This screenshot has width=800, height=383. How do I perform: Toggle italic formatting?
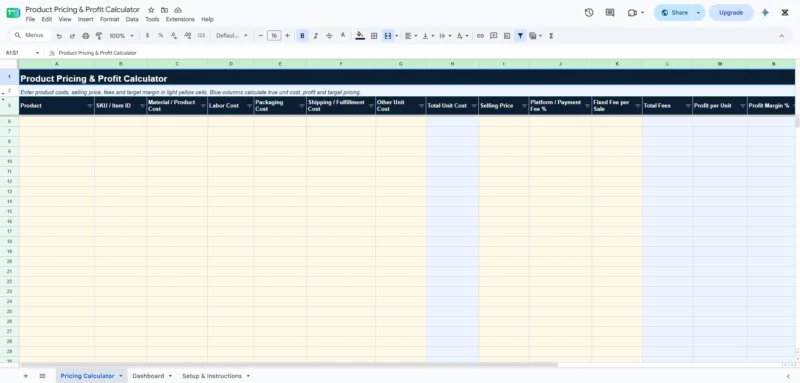coord(316,36)
